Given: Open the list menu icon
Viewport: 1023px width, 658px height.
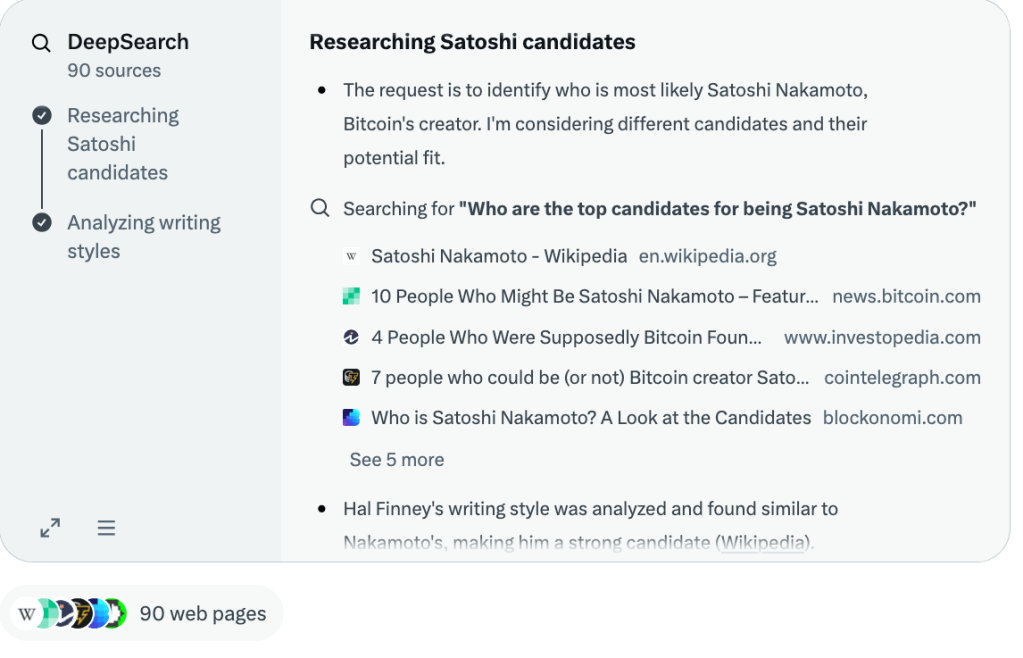Looking at the screenshot, I should pos(106,528).
